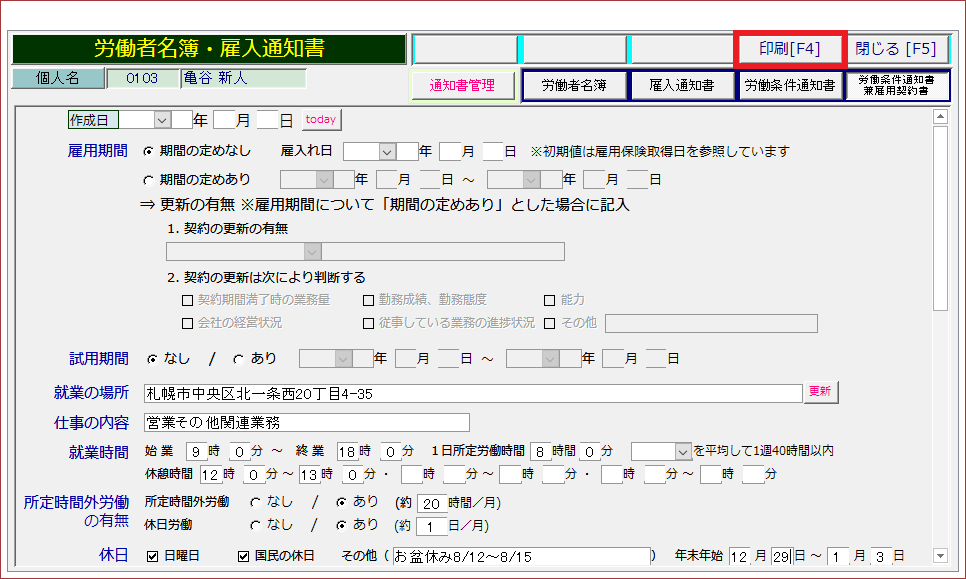Screen dimensions: 966x579
Task: Open the 通知書管理 tab
Action: (x=462, y=86)
